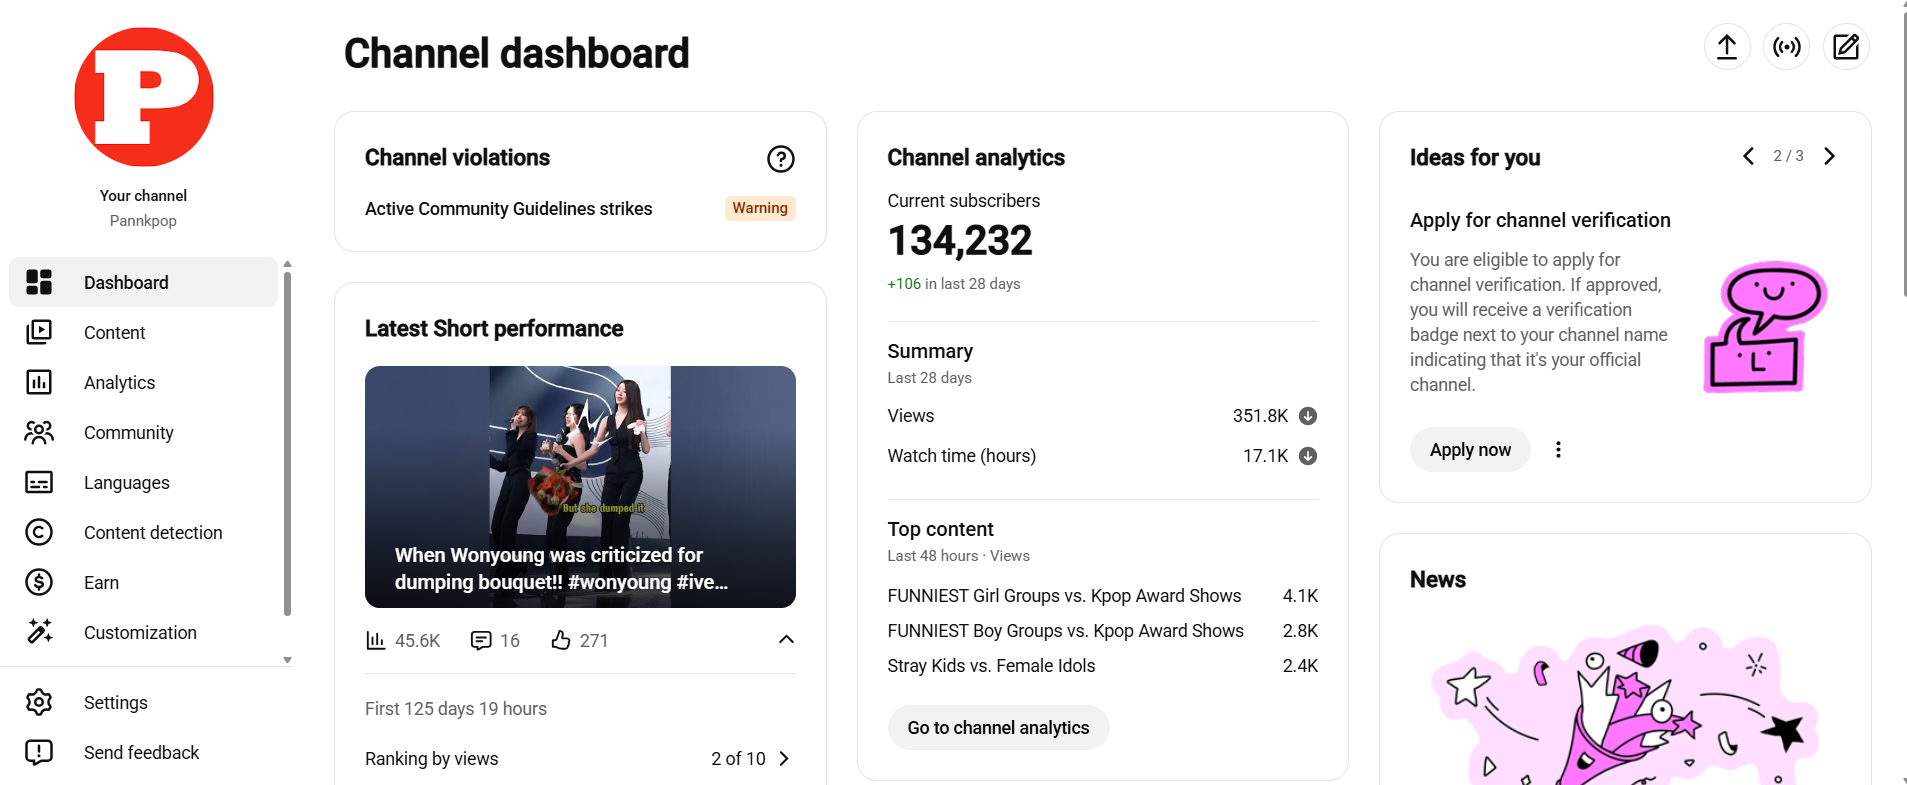Click the Content detection copyright icon
This screenshot has height=785, width=1907.
(x=39, y=532)
